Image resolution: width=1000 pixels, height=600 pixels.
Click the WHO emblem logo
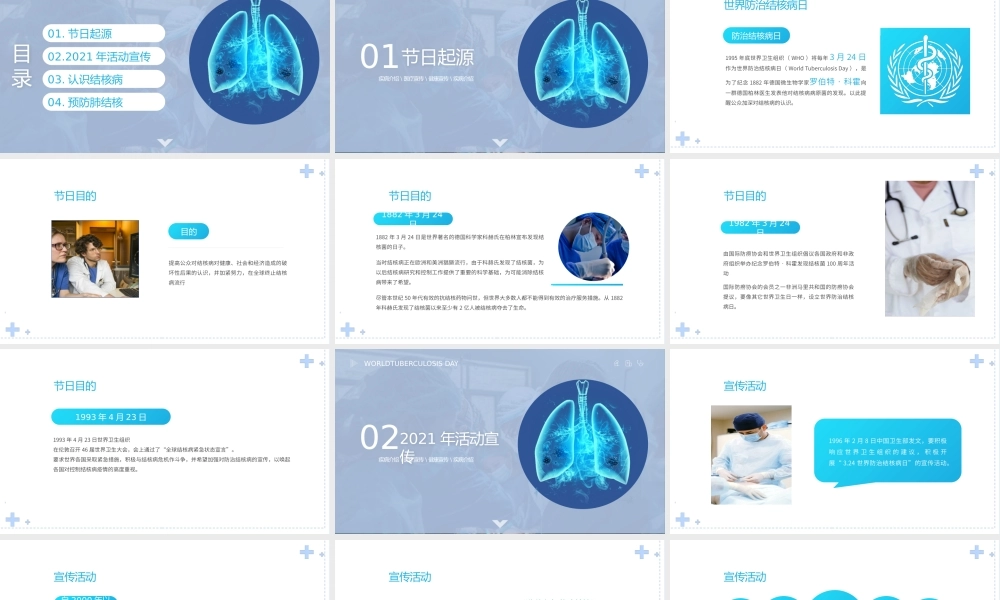click(924, 71)
